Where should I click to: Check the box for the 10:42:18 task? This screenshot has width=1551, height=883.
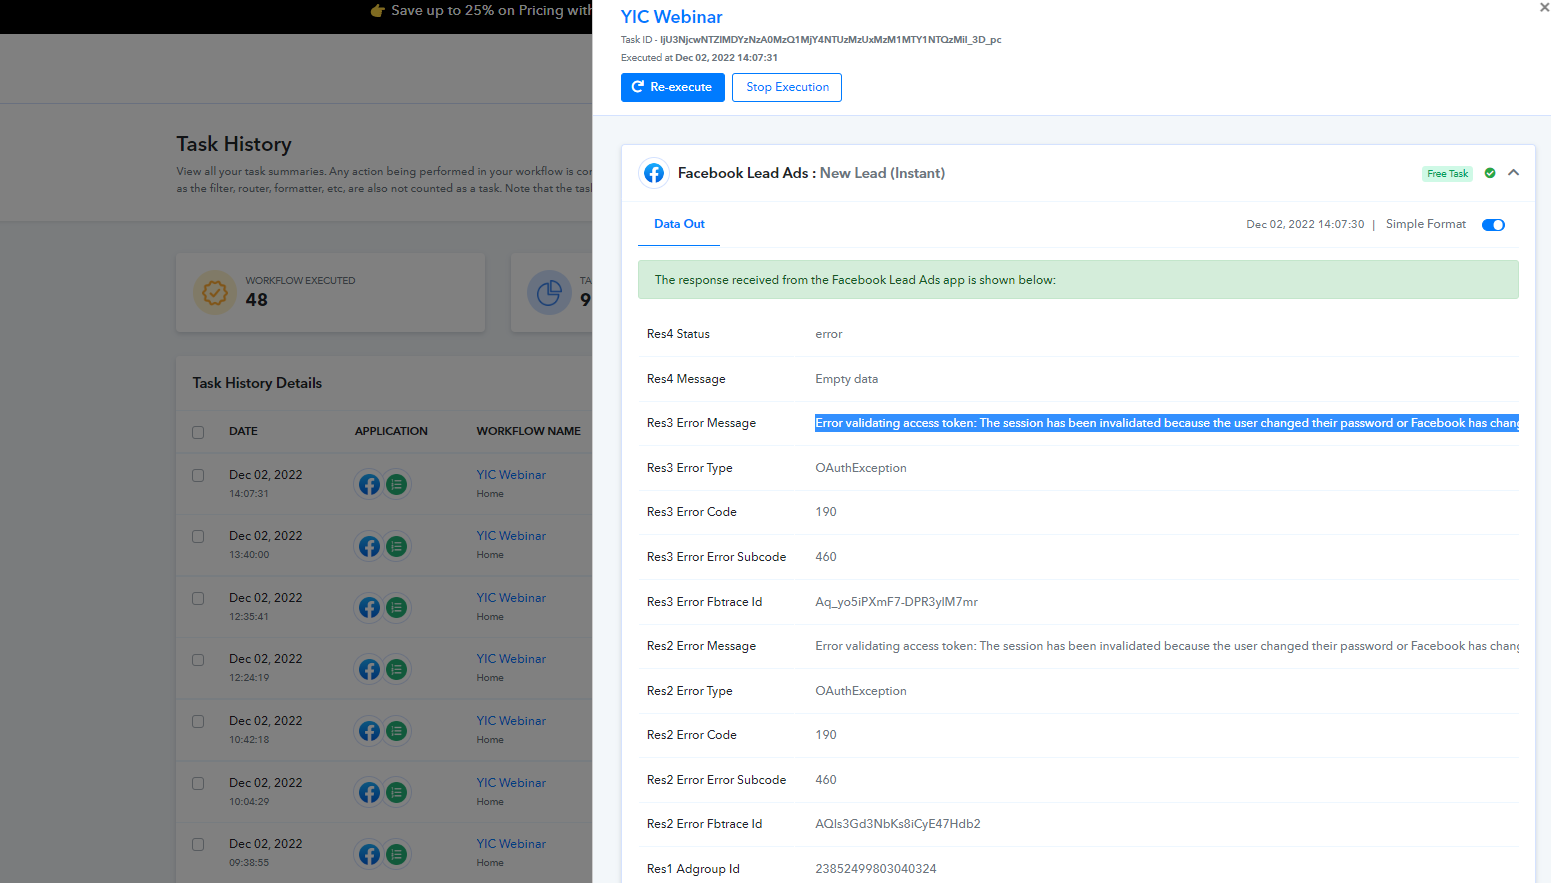click(x=198, y=721)
